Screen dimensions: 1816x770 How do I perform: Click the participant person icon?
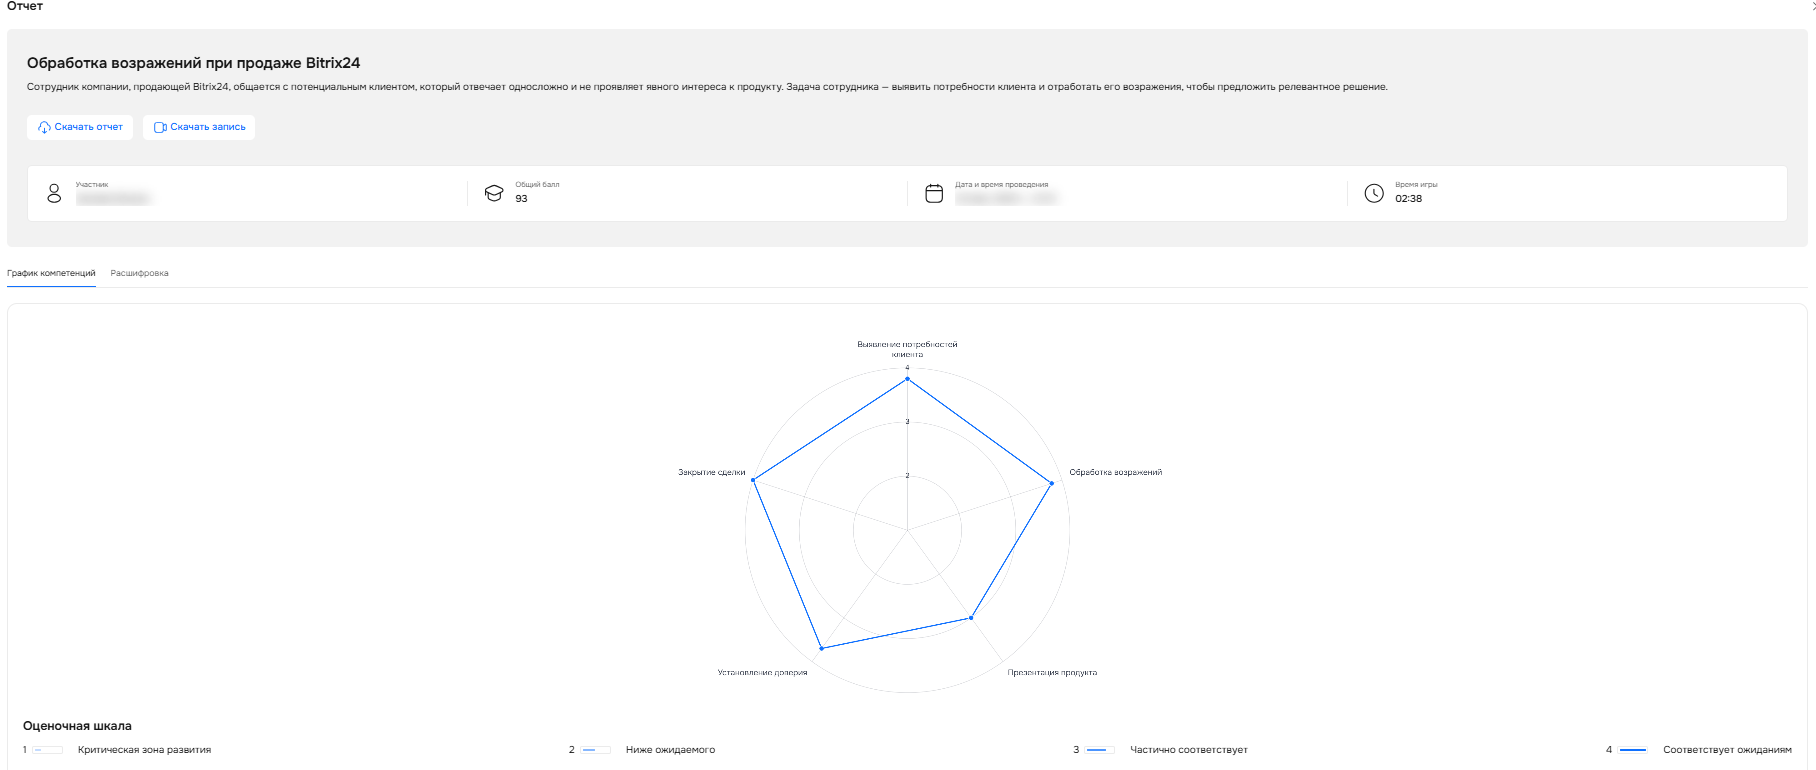pyautogui.click(x=54, y=193)
